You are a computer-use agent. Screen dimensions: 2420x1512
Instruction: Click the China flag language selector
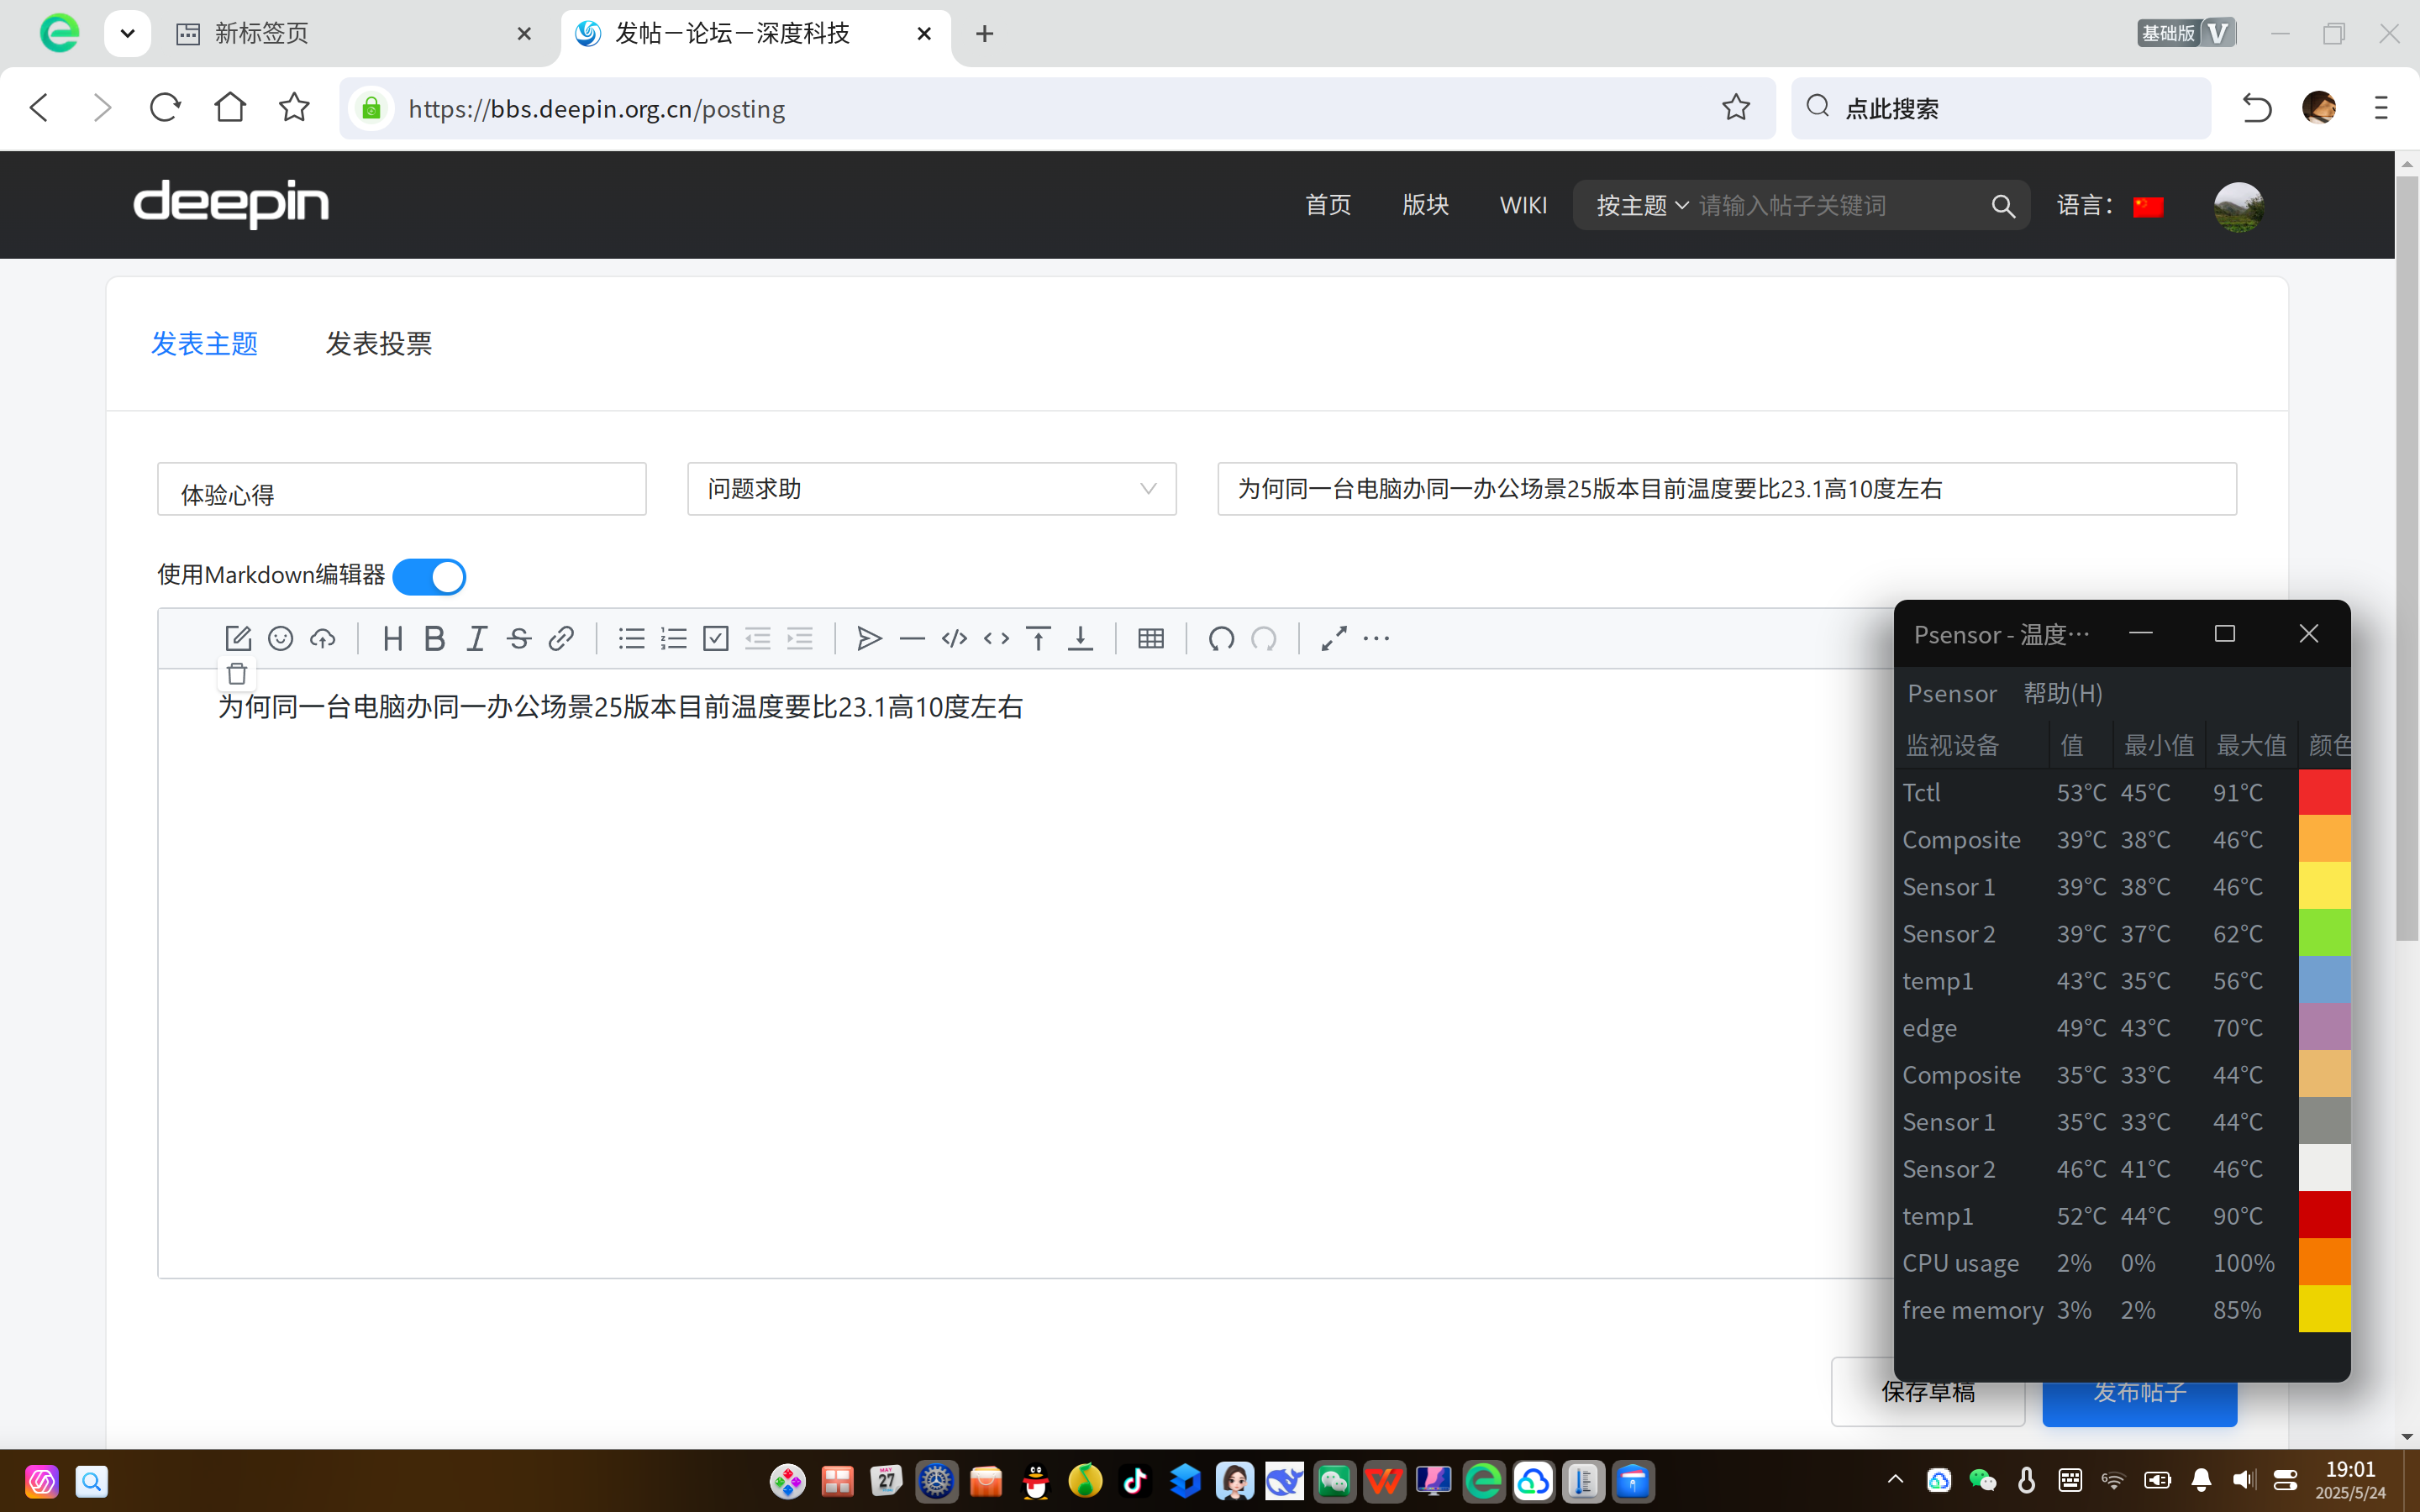(x=2148, y=206)
